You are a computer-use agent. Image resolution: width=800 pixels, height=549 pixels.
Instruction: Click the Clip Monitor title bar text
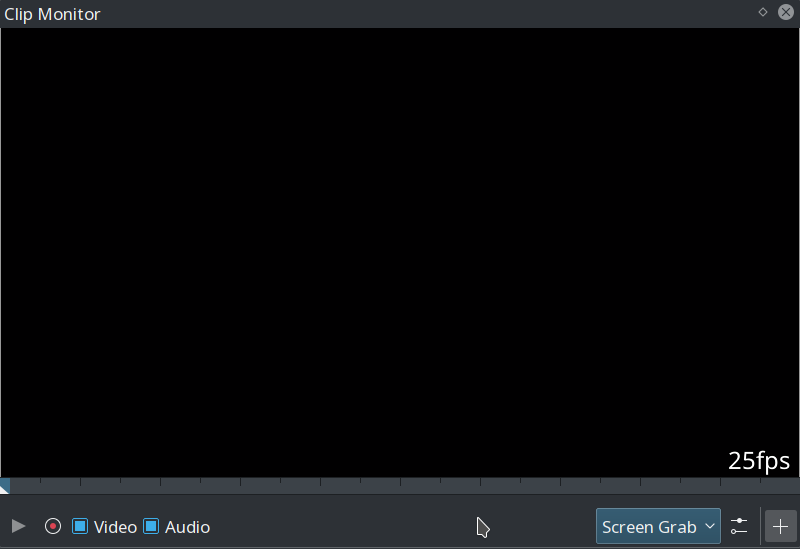pyautogui.click(x=52, y=14)
